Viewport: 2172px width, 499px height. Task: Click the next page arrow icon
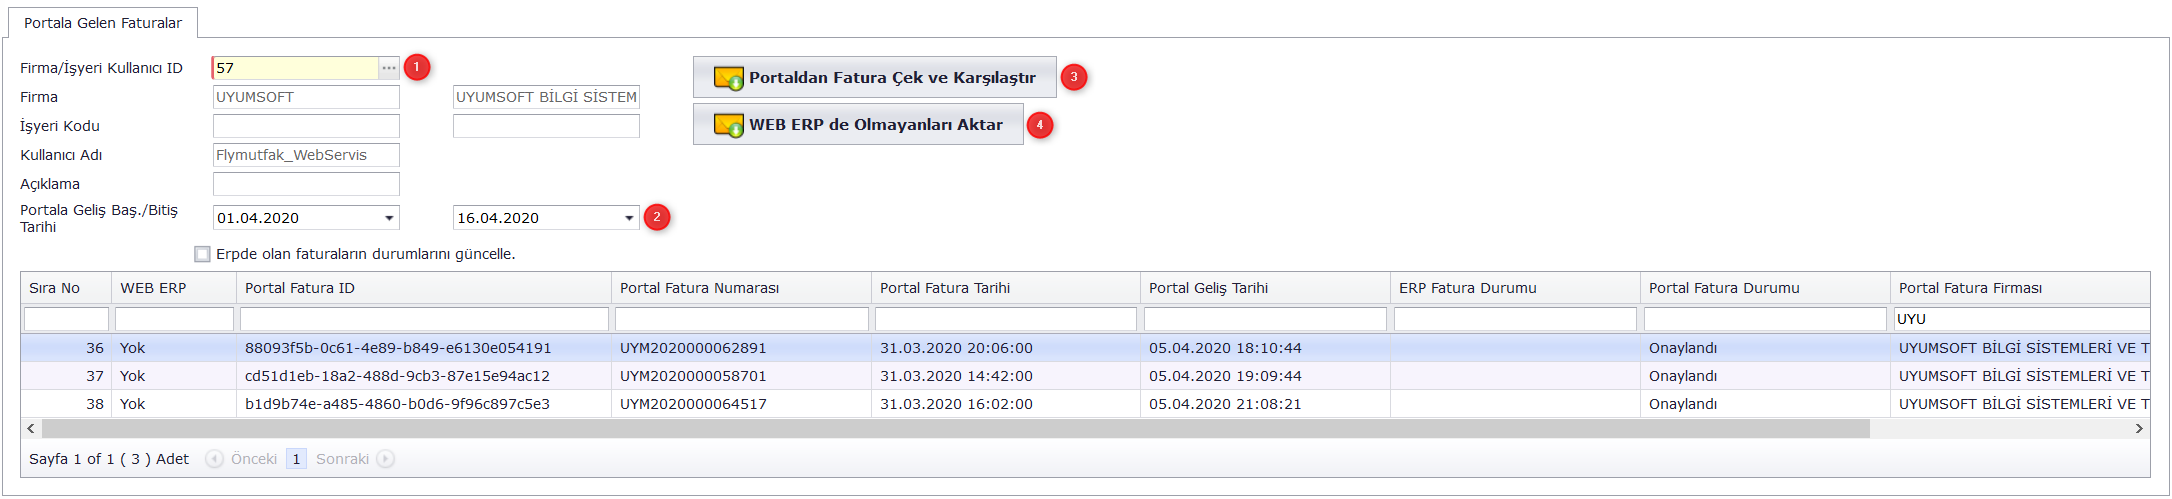point(385,459)
